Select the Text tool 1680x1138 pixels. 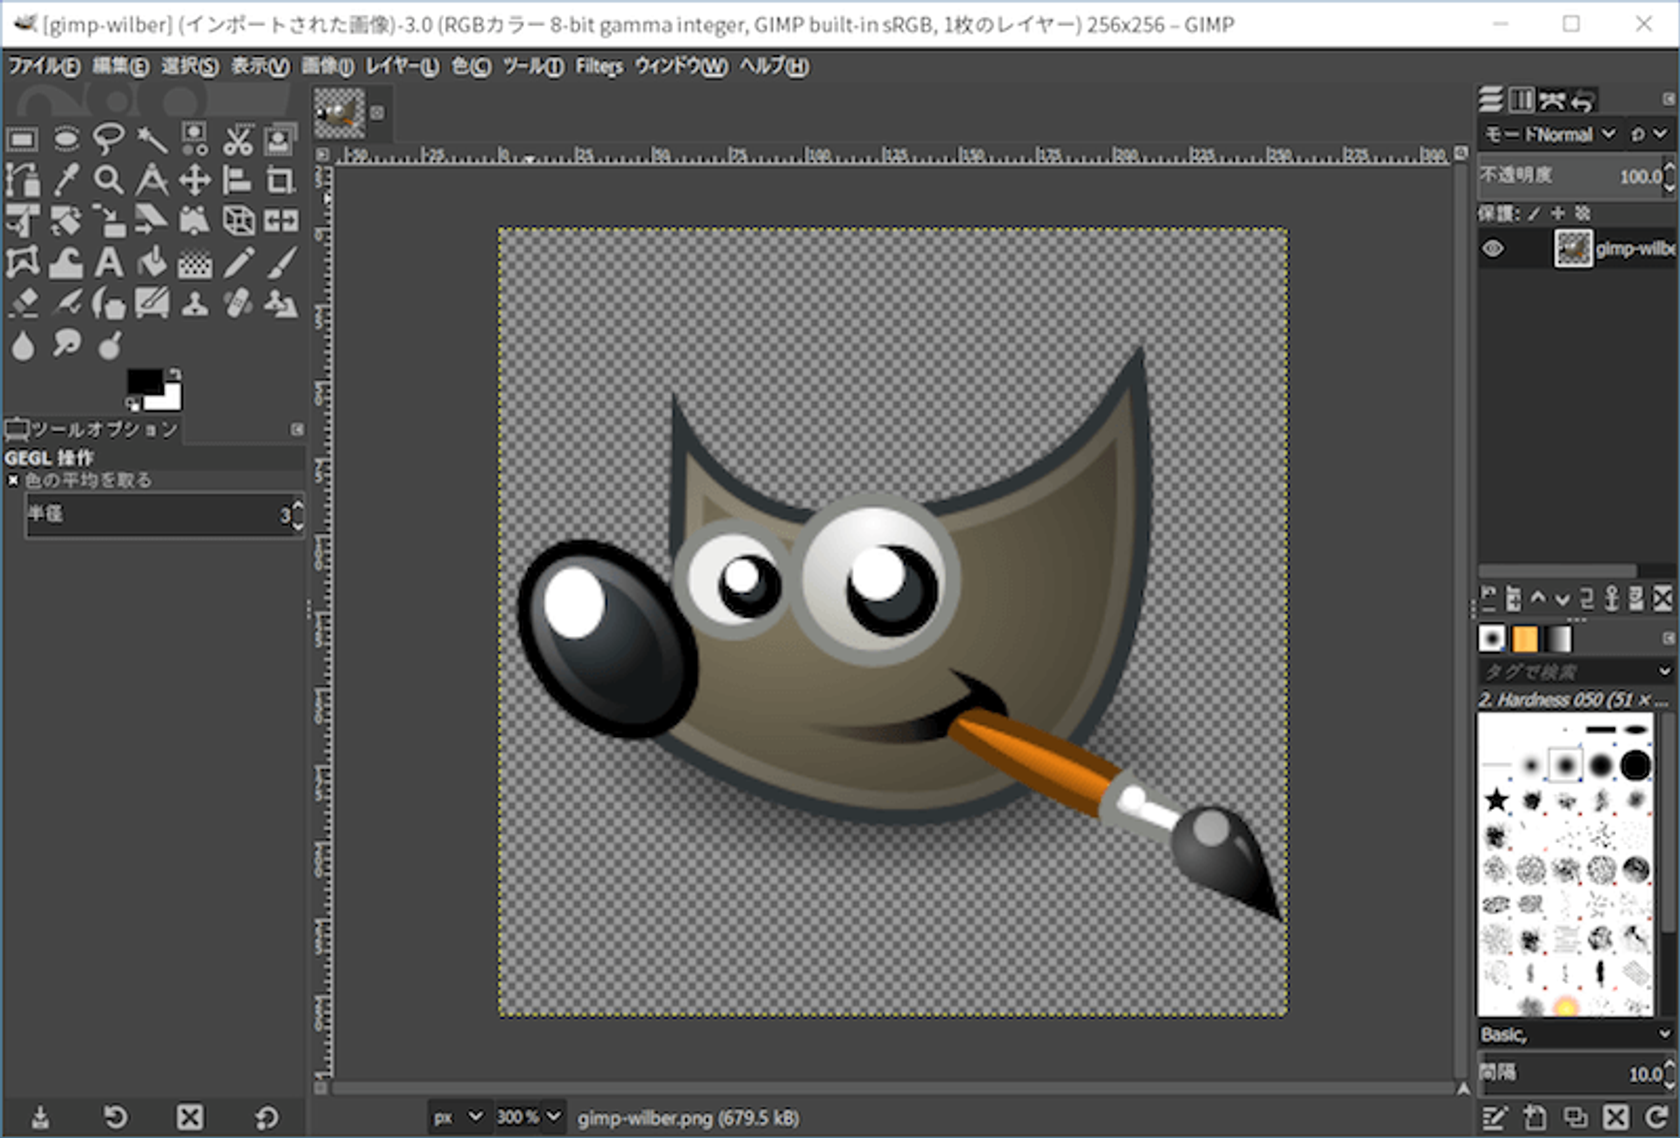pos(109,262)
